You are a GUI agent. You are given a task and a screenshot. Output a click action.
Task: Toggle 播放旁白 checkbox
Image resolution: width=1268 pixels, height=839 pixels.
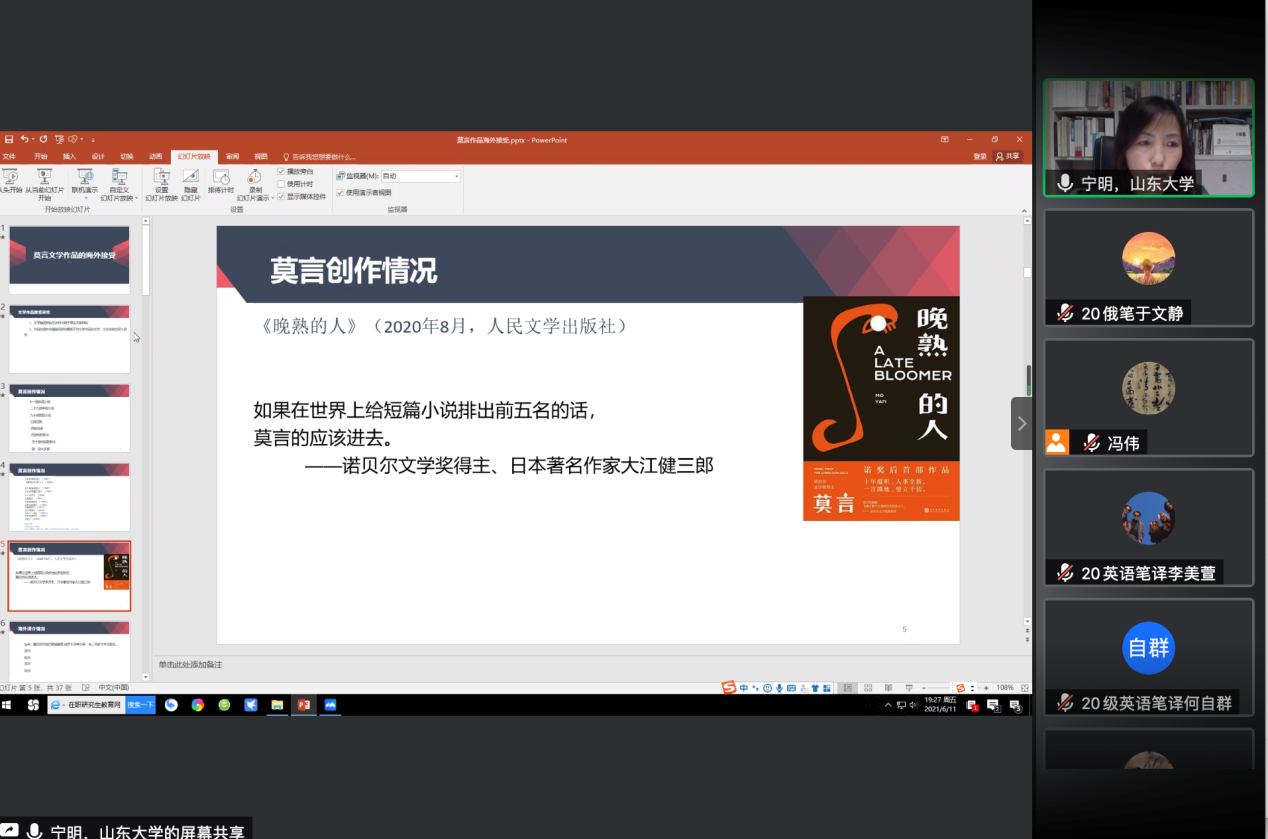click(x=281, y=172)
